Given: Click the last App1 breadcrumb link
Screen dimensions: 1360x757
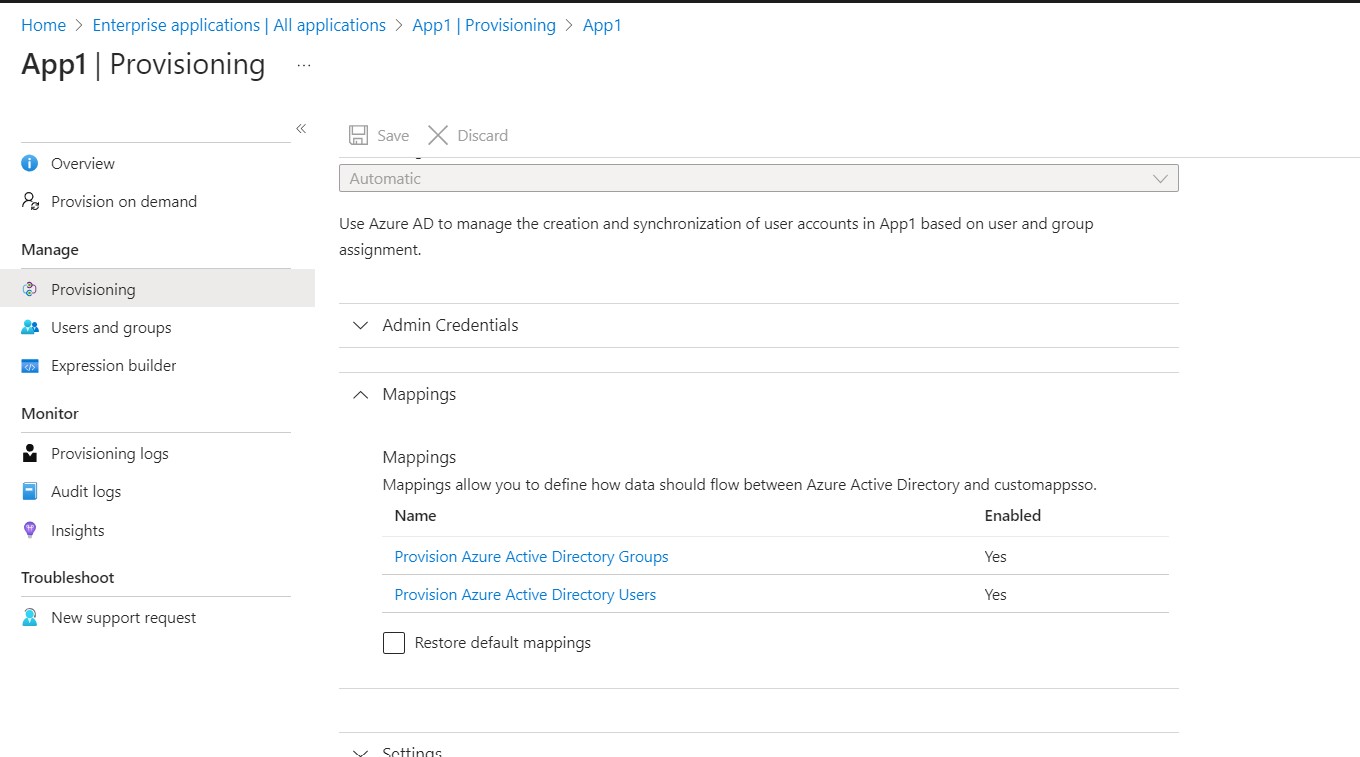Looking at the screenshot, I should pyautogui.click(x=602, y=25).
